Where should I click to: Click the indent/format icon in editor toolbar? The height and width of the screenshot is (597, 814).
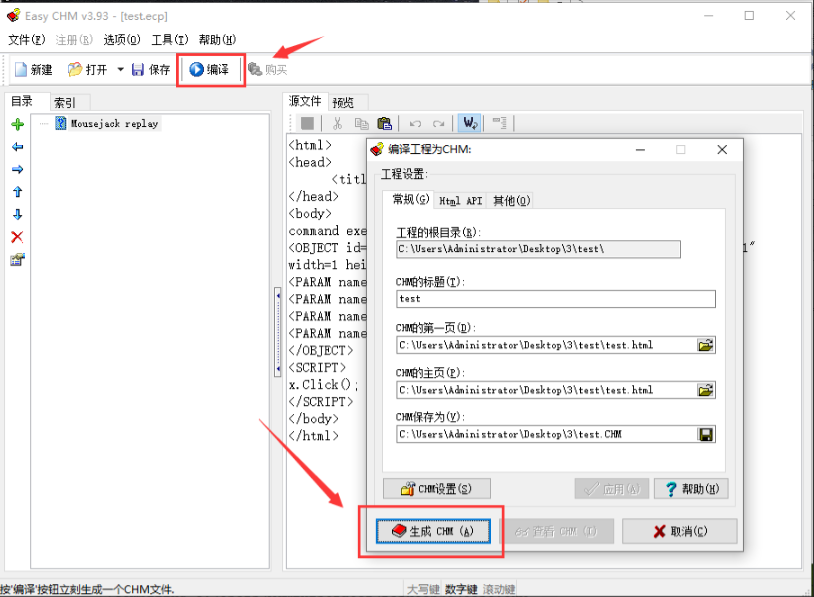point(499,123)
